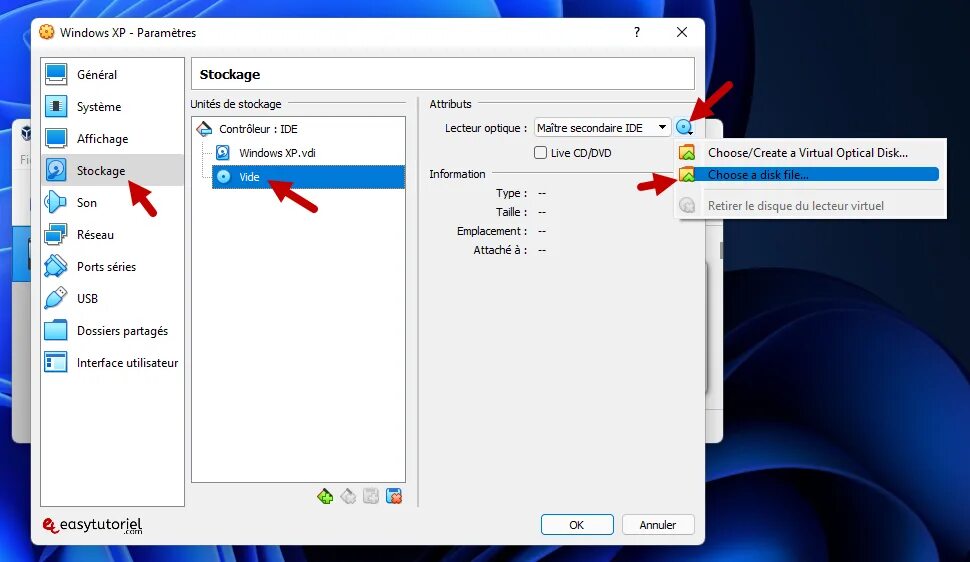
Task: Add a new storage controller
Action: click(325, 496)
